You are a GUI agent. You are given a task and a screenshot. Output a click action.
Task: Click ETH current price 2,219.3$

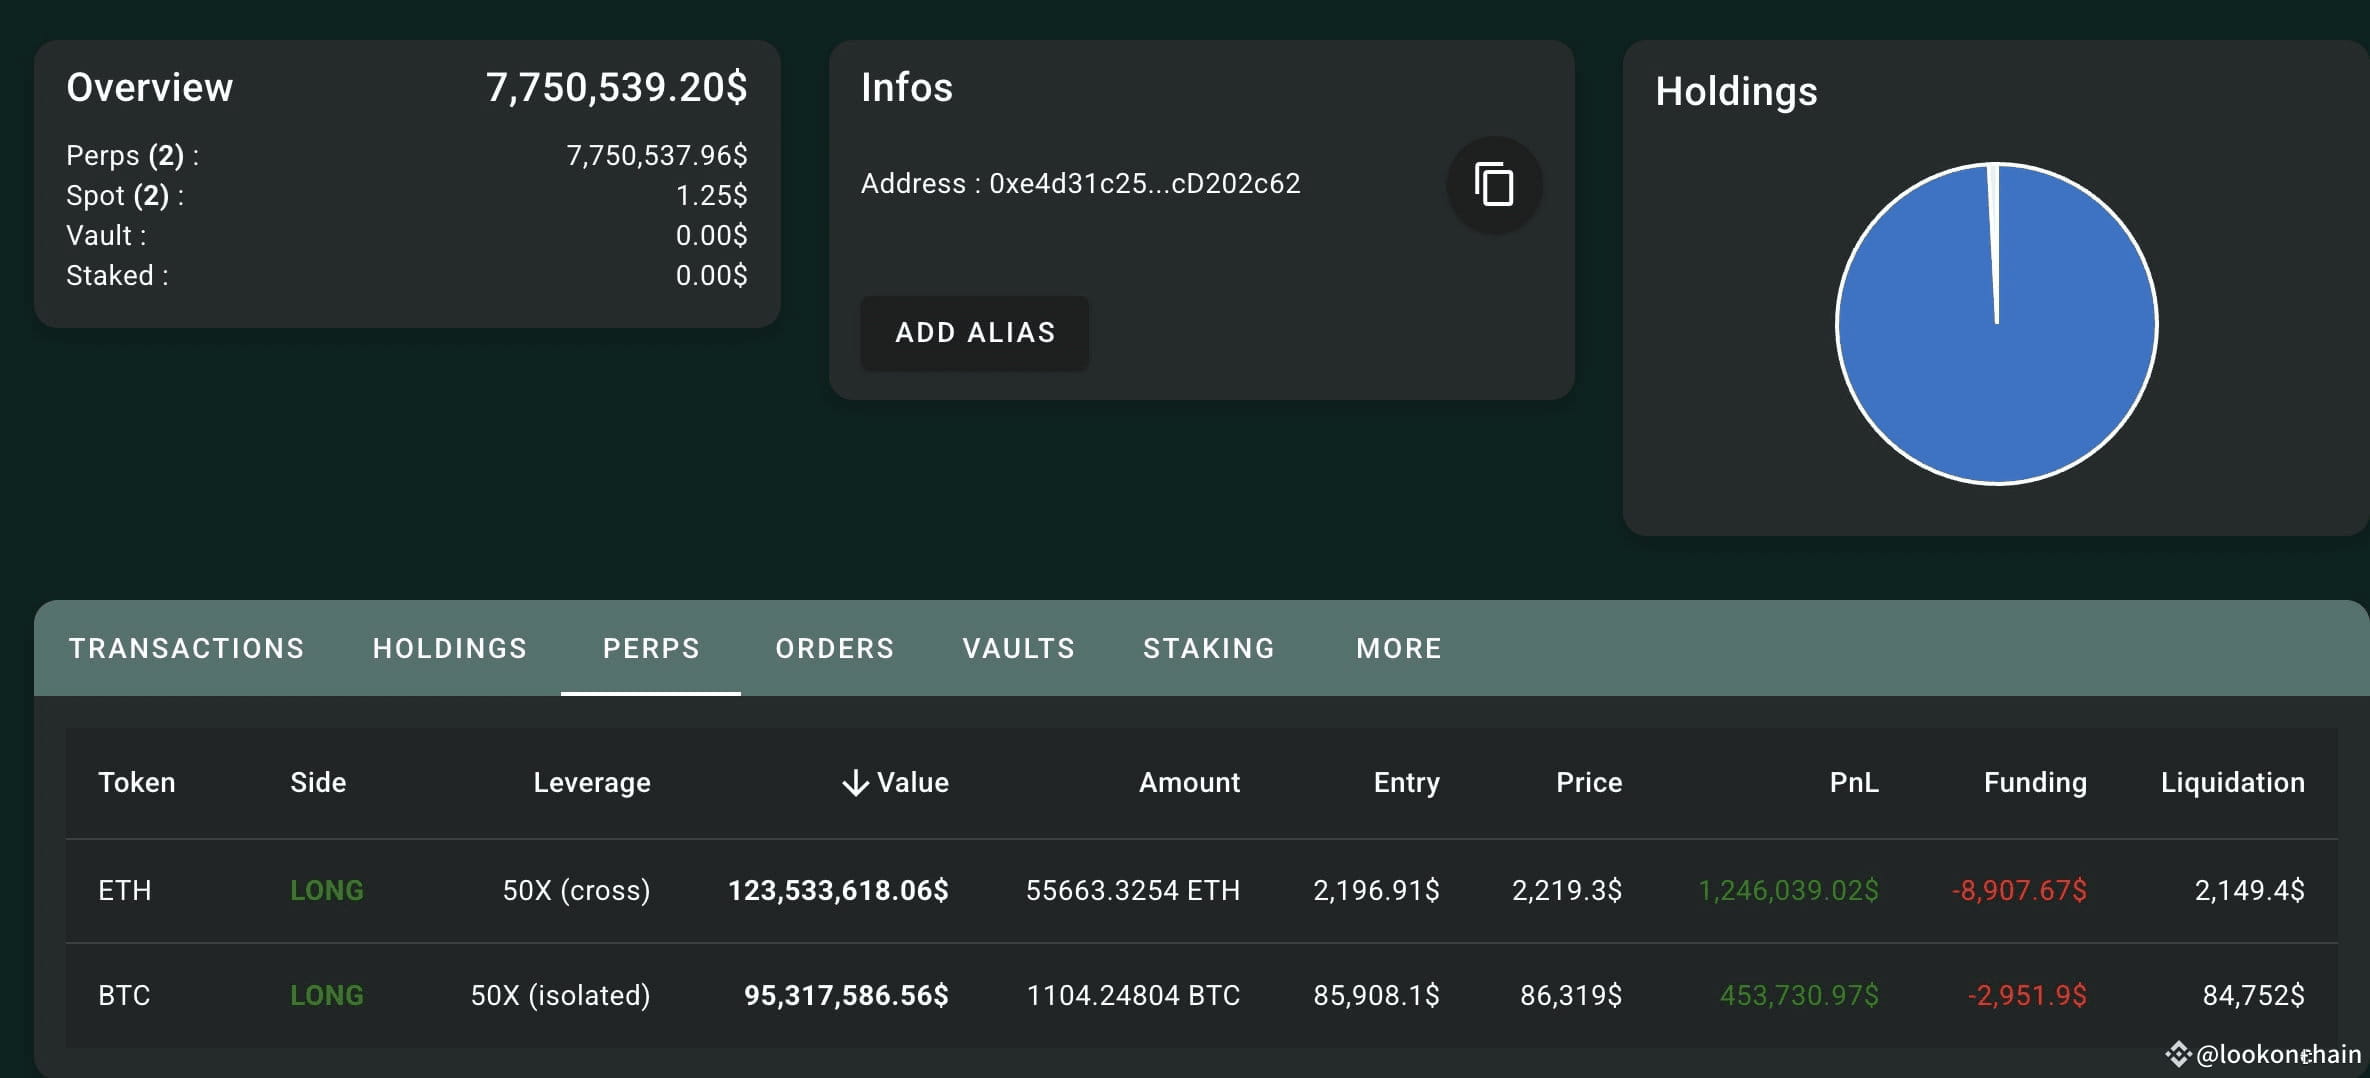coord(1567,890)
